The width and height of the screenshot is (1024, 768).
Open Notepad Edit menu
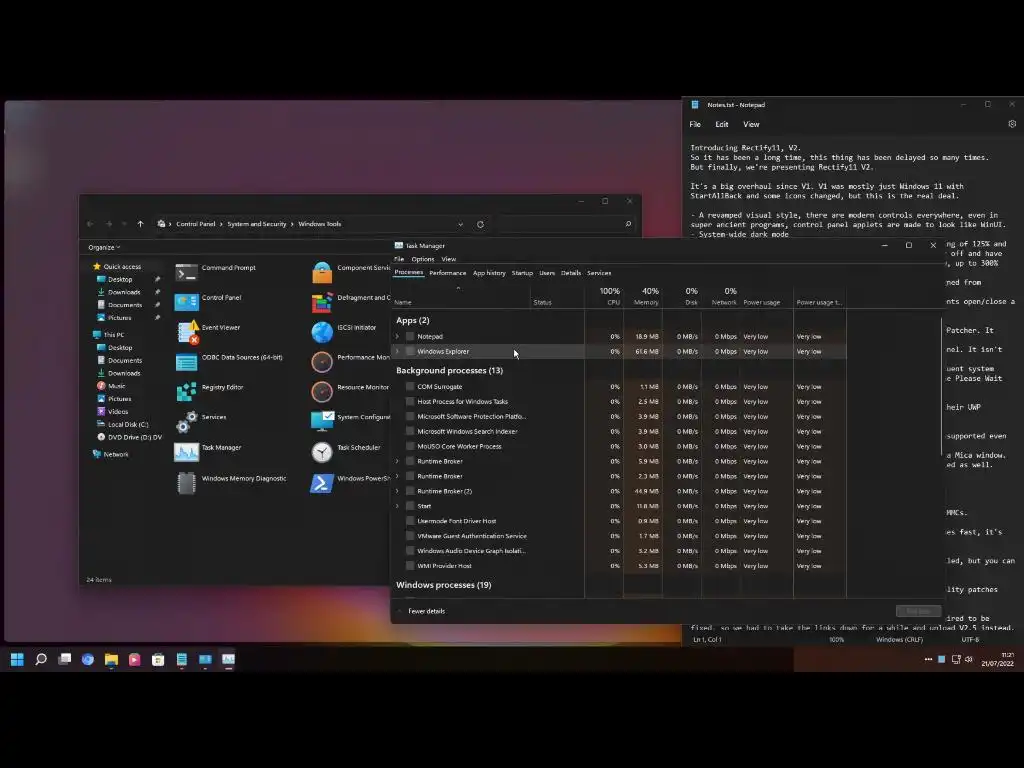click(x=722, y=124)
